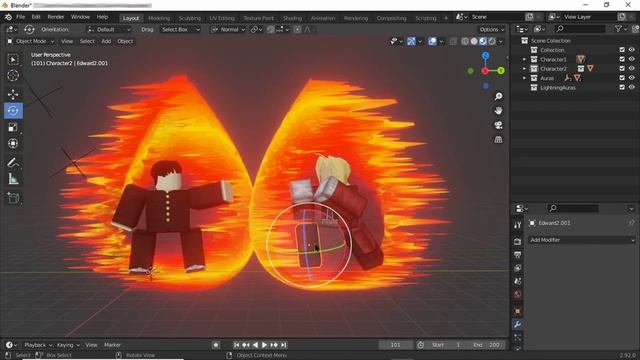Jump to the end frame

[284, 345]
